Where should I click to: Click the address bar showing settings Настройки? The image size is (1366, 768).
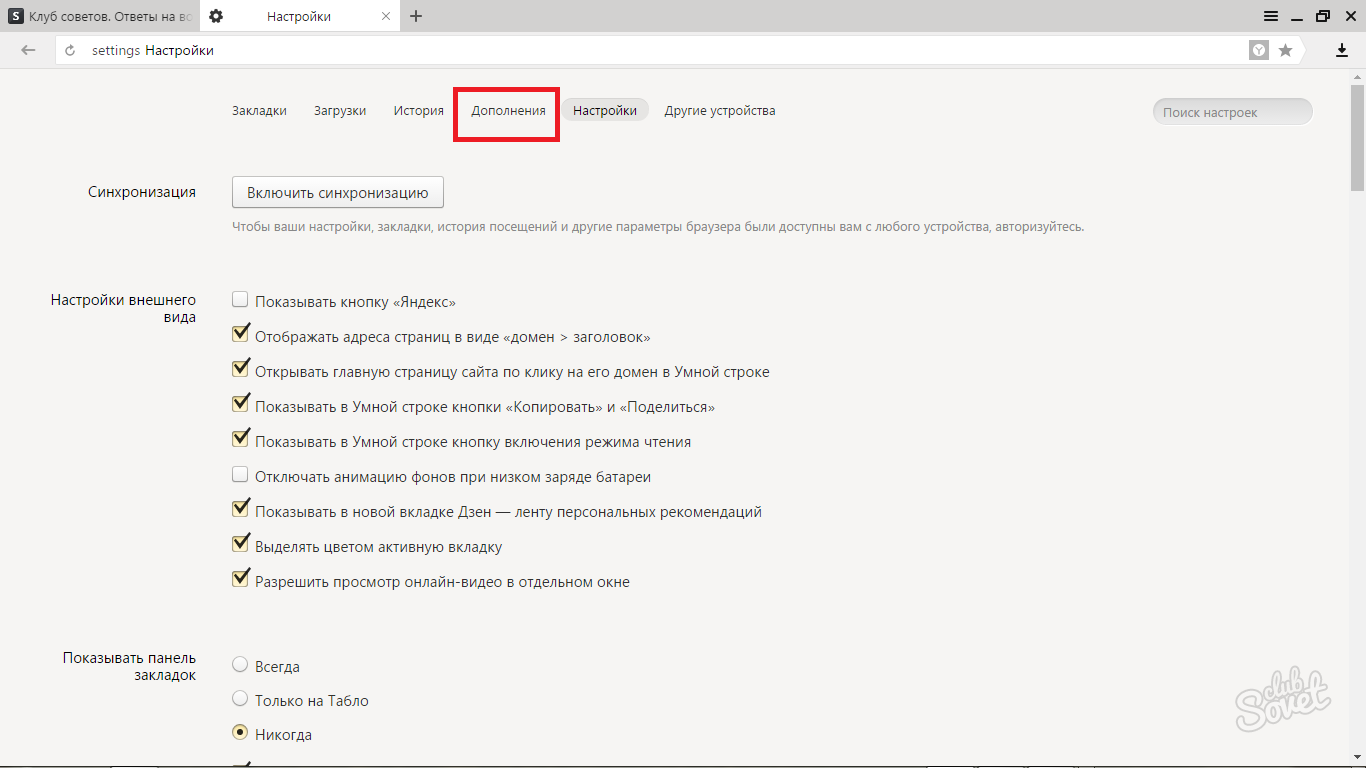[x=650, y=50]
